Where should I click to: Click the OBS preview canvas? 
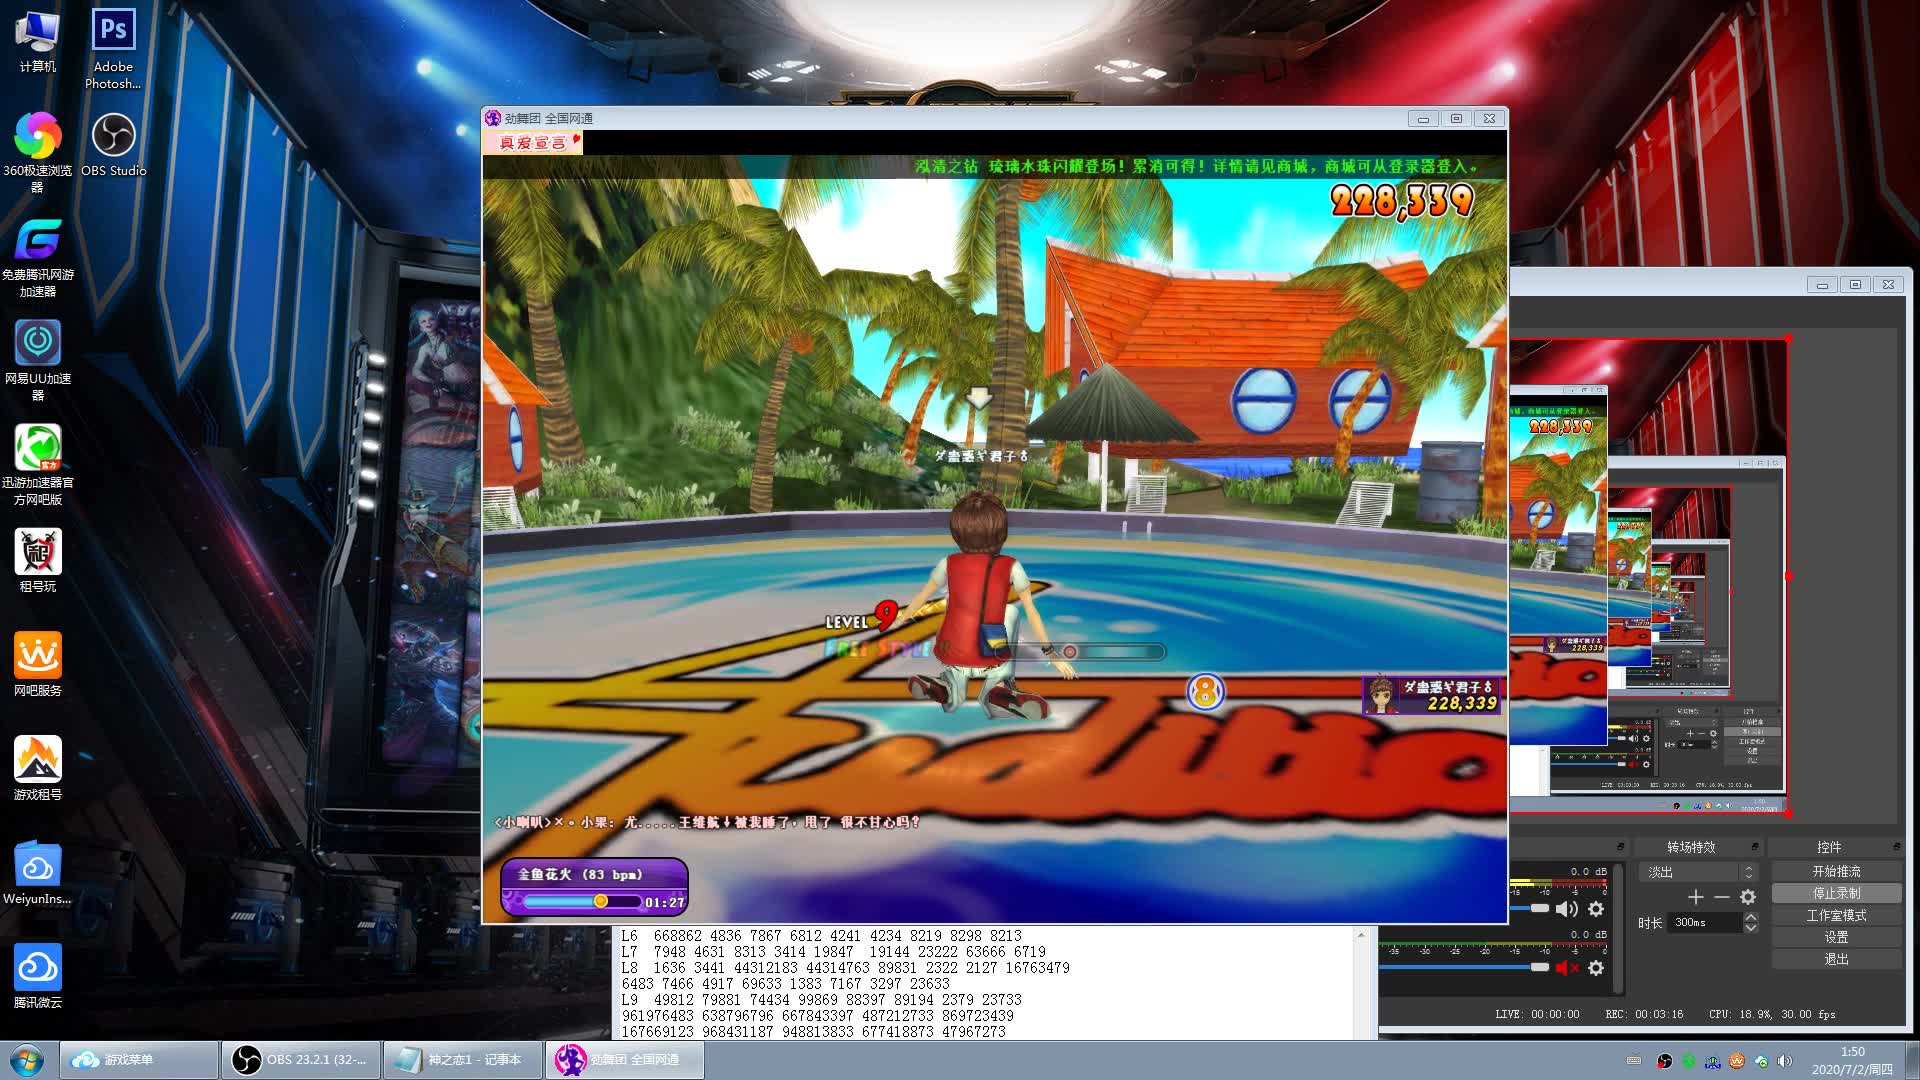[1648, 577]
